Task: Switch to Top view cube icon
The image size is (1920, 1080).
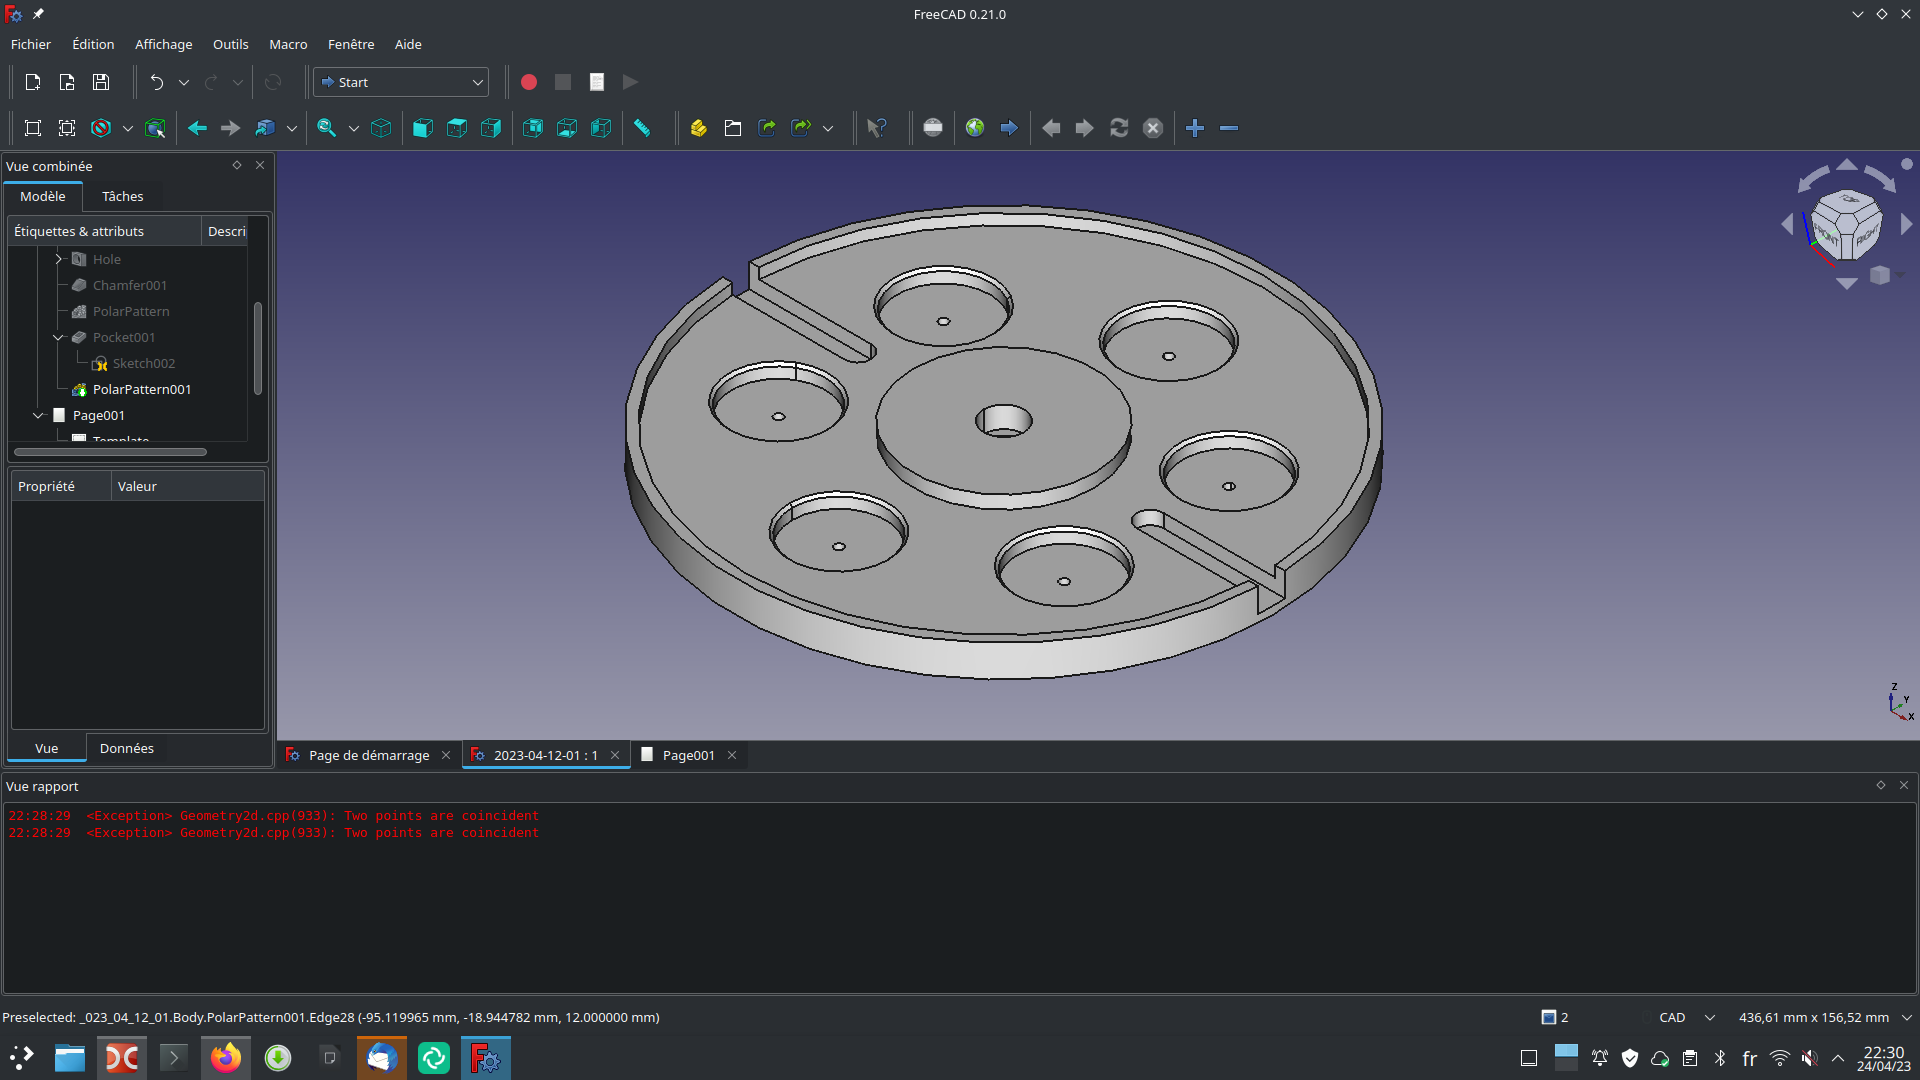Action: (457, 128)
